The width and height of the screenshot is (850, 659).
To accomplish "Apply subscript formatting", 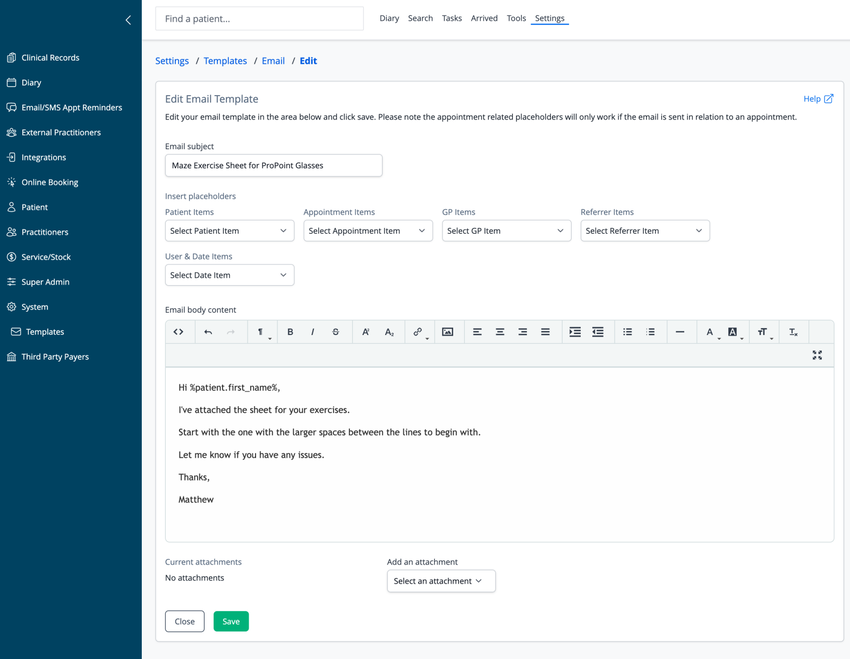I will coord(389,332).
